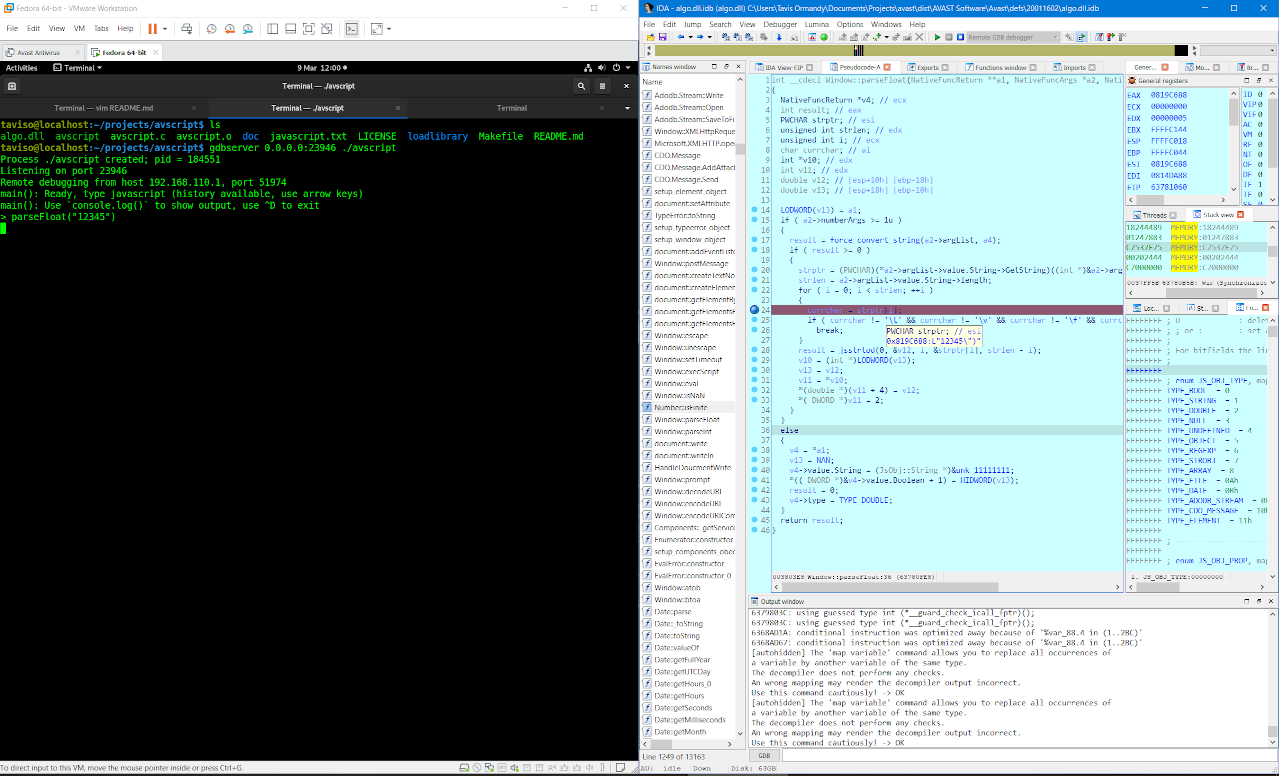Open the terminal hamburger menu
The image size is (1279, 776).
[x=603, y=86]
